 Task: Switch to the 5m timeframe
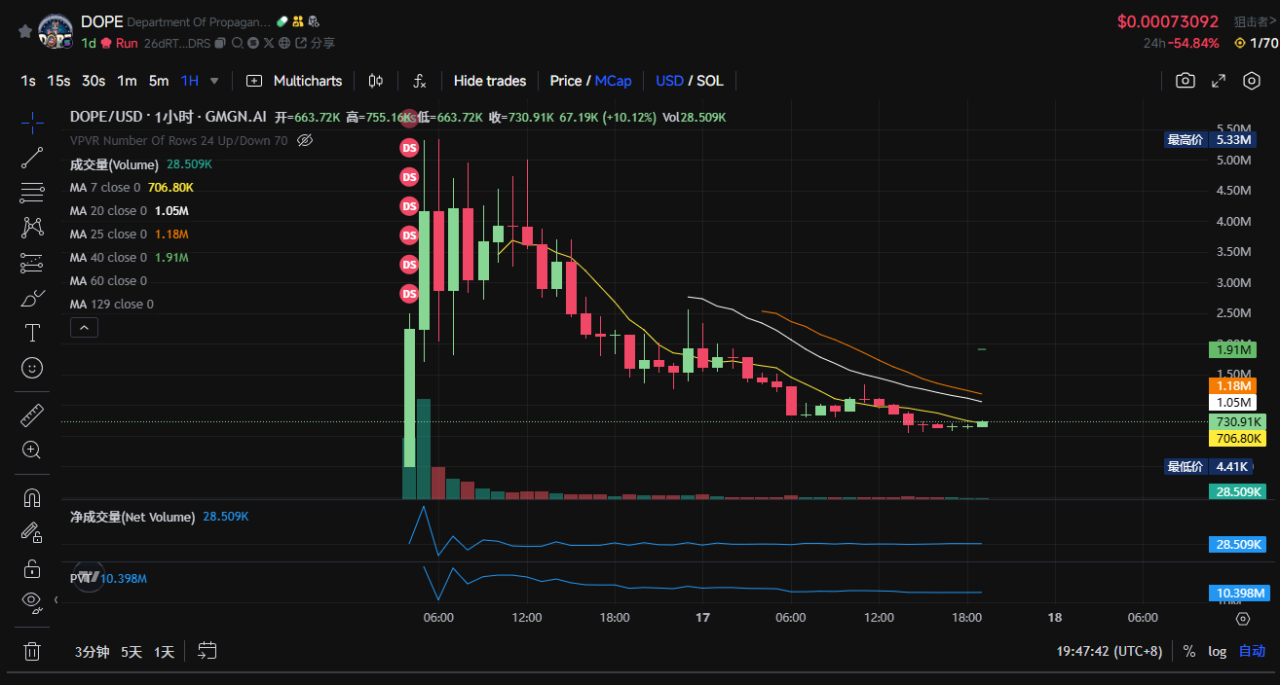click(x=159, y=81)
